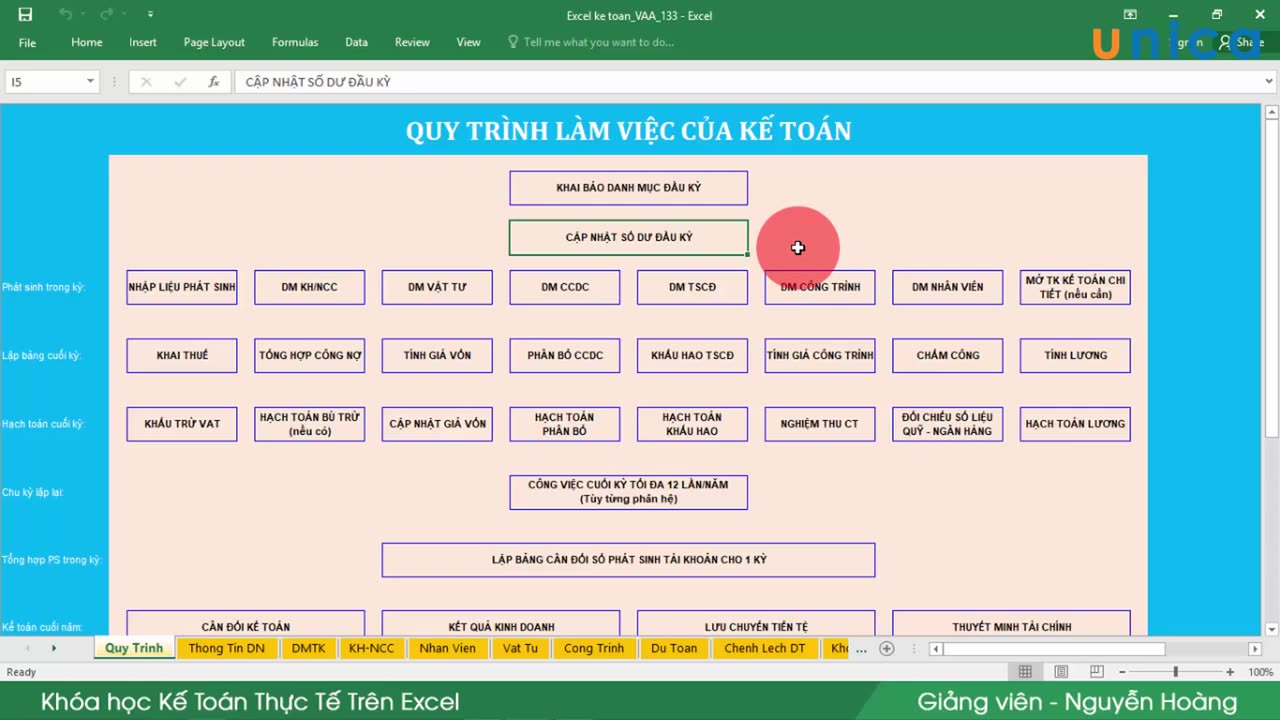Viewport: 1280px width, 720px height.
Task: Click the KẾT QUẢ KINH DOANH box
Action: 501,623
